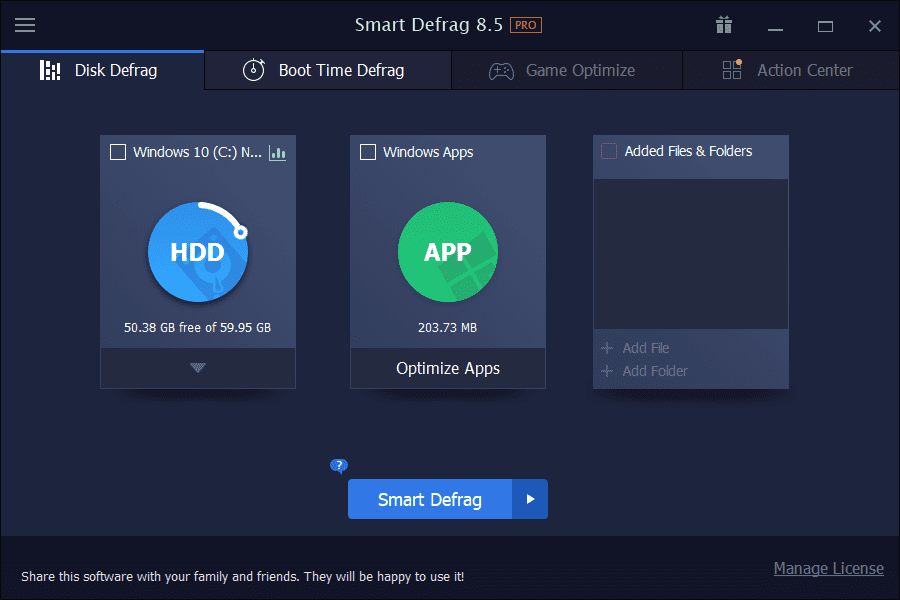Start the Smart Defrag button
The image size is (900, 600).
[x=430, y=499]
